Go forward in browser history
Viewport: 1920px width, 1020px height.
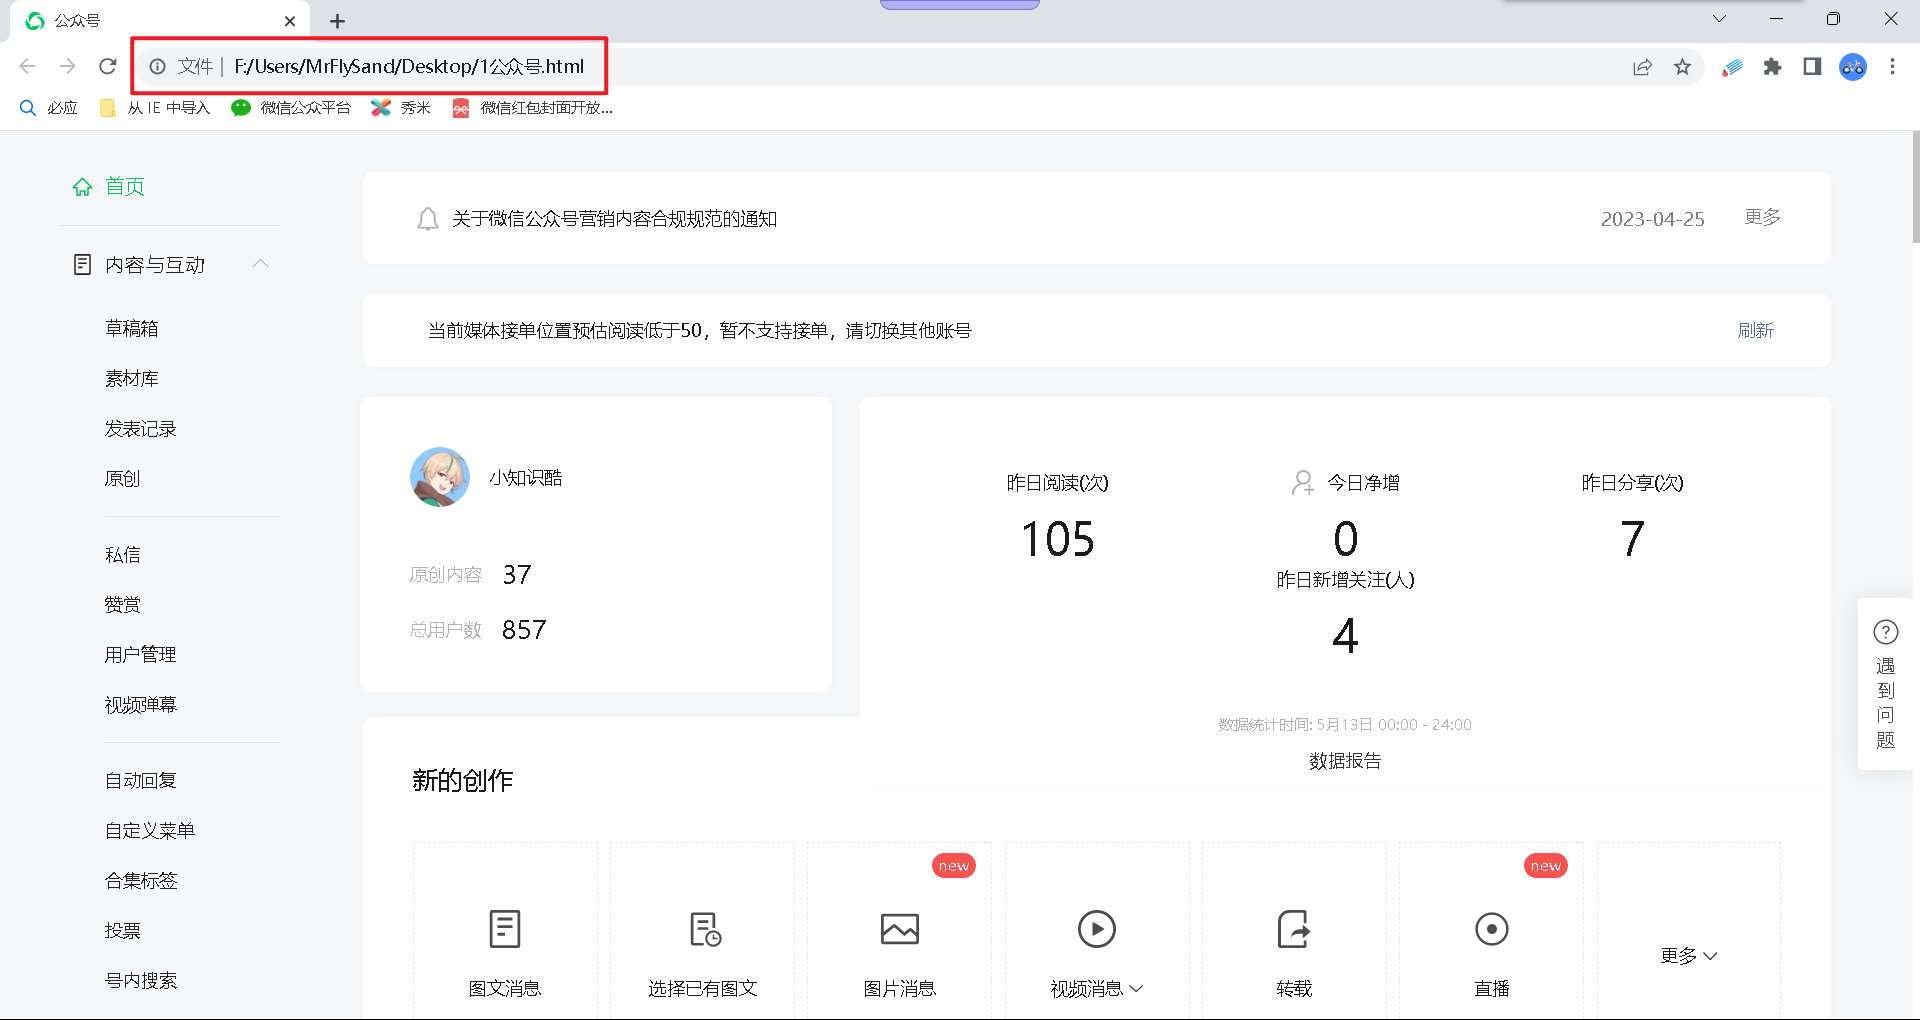tap(68, 66)
